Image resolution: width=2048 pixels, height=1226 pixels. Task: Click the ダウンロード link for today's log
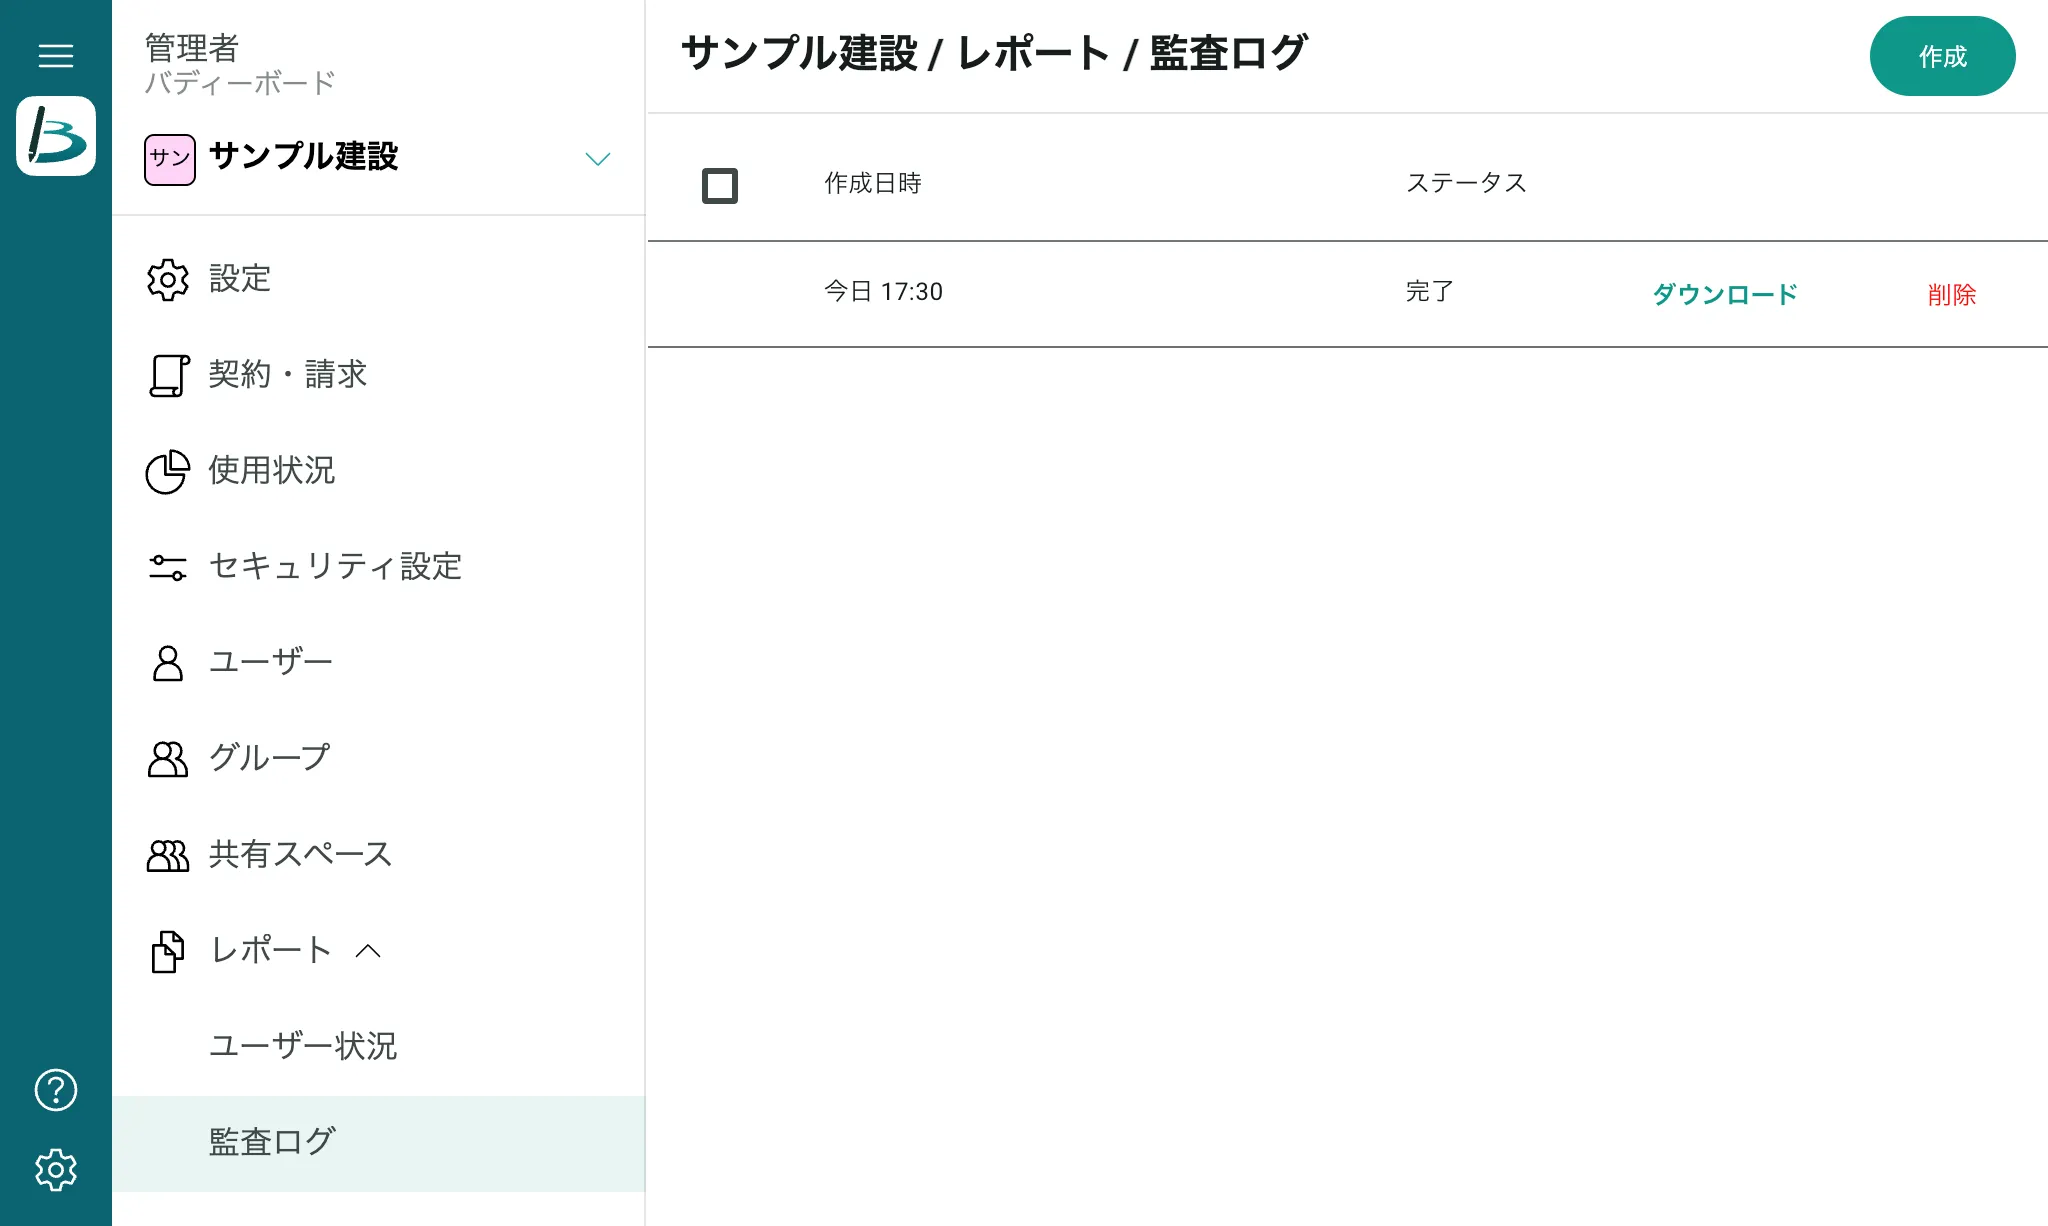click(x=1725, y=295)
